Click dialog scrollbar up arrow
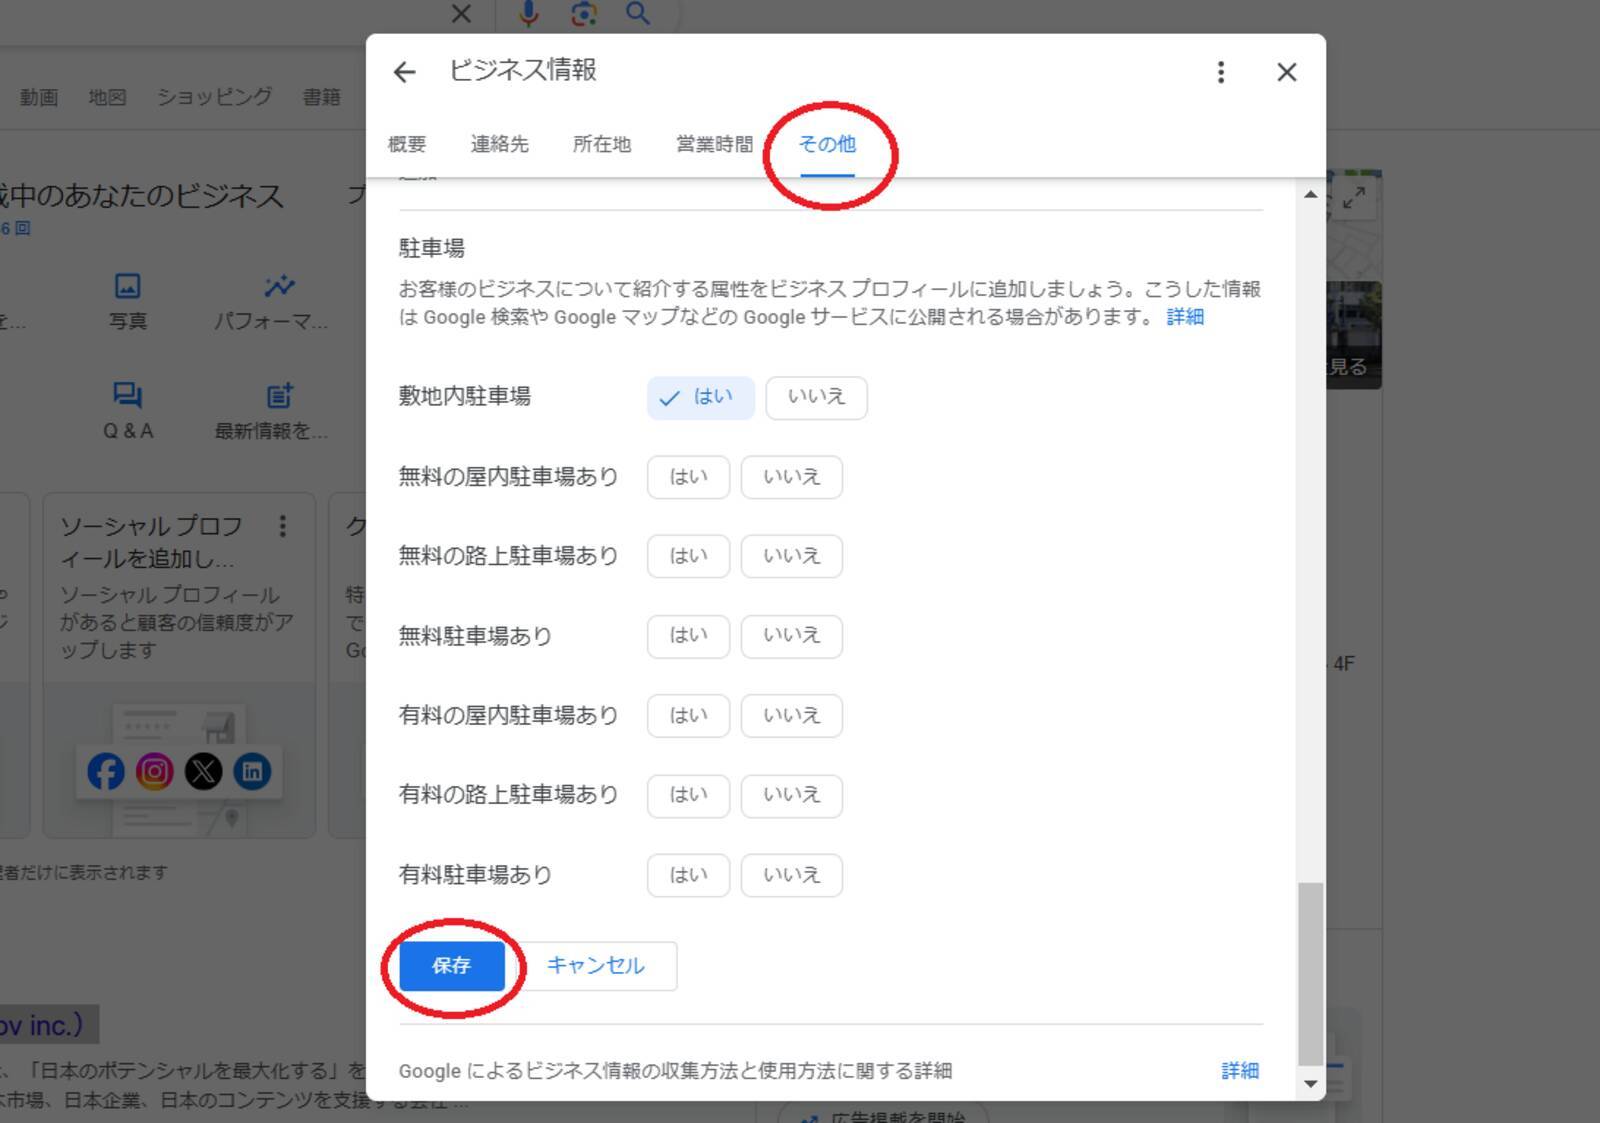The width and height of the screenshot is (1600, 1123). [1311, 194]
